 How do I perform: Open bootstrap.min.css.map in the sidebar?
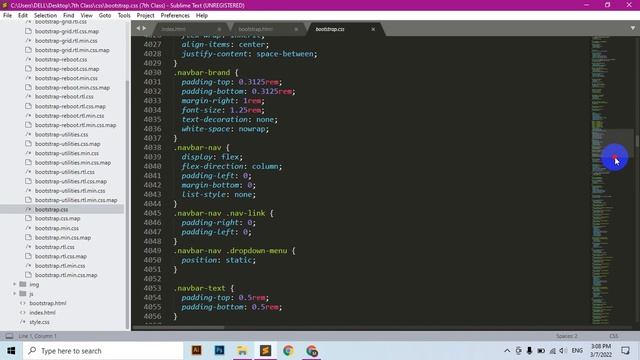[x=63, y=238]
